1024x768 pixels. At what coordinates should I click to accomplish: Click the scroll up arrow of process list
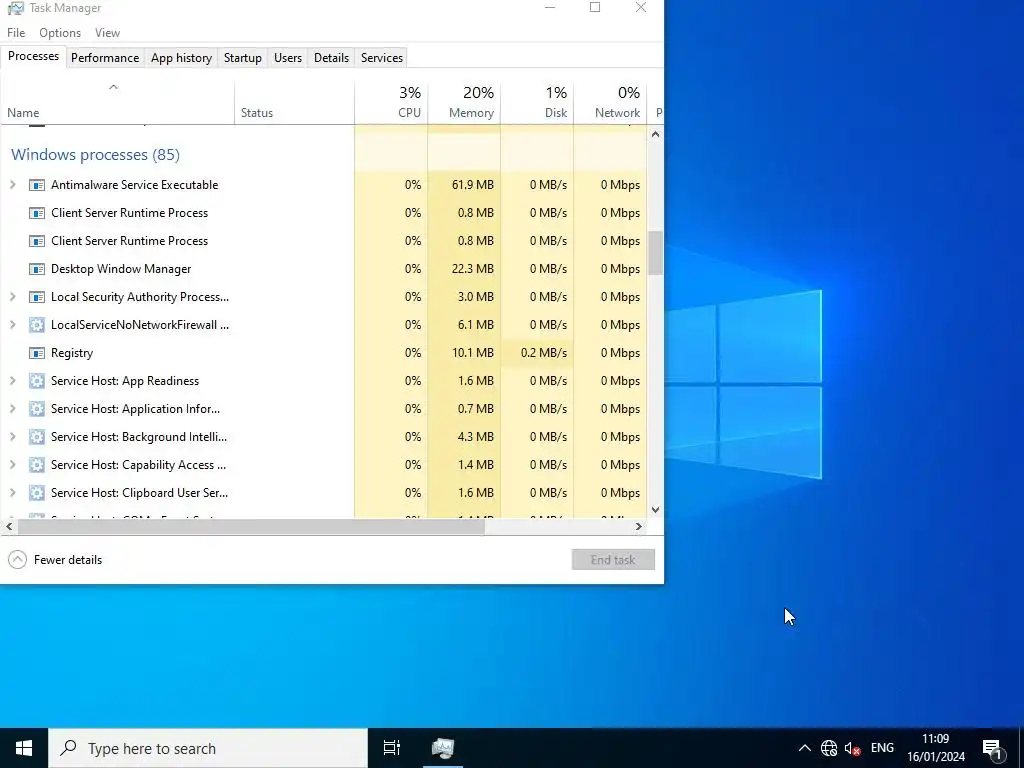coord(655,135)
